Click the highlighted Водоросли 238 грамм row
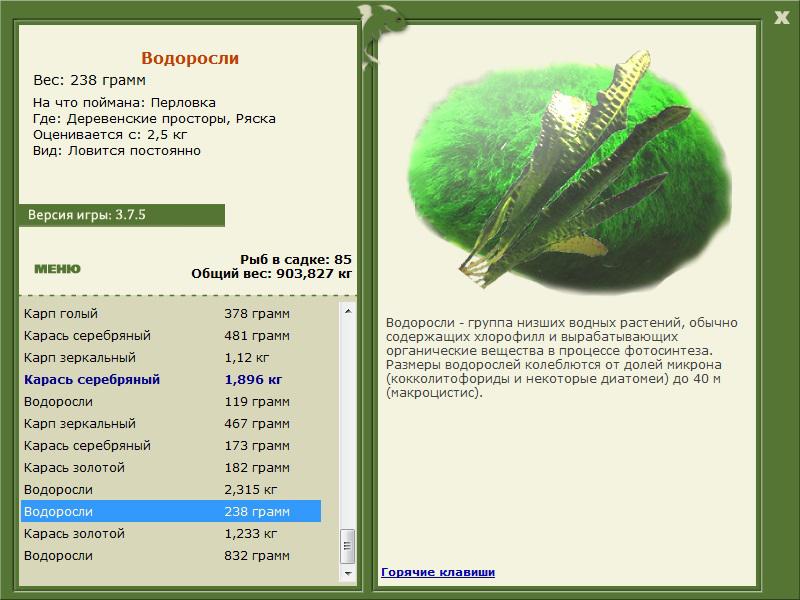Viewport: 800px width, 600px height. 171,511
